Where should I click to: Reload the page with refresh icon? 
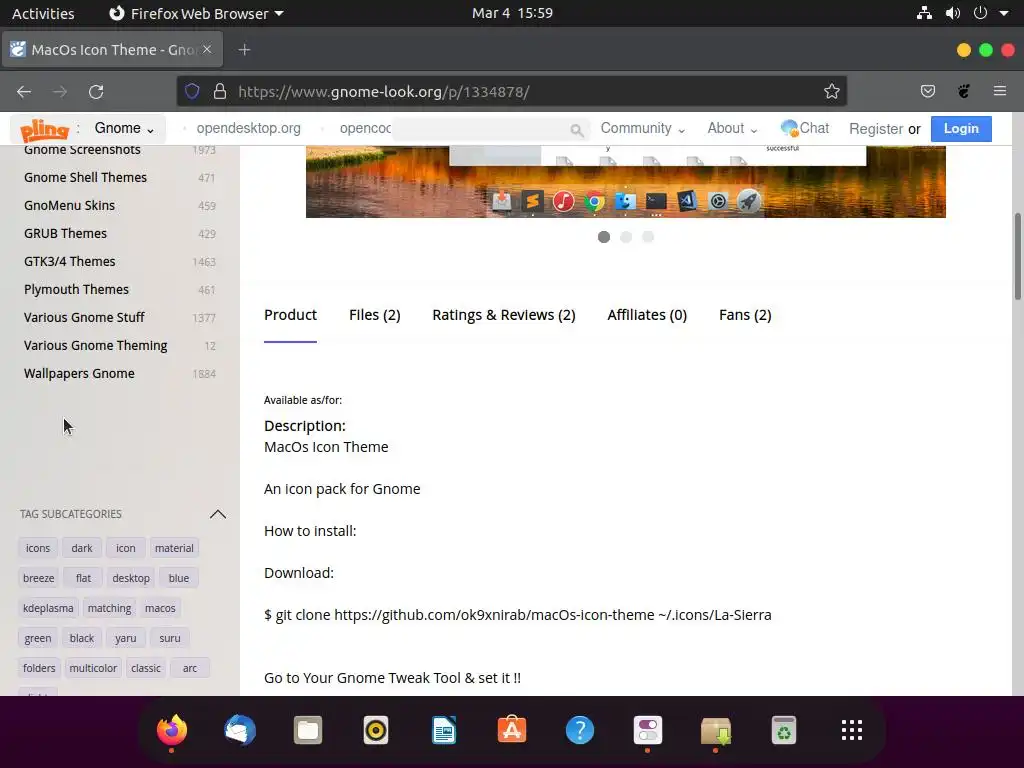click(x=96, y=92)
